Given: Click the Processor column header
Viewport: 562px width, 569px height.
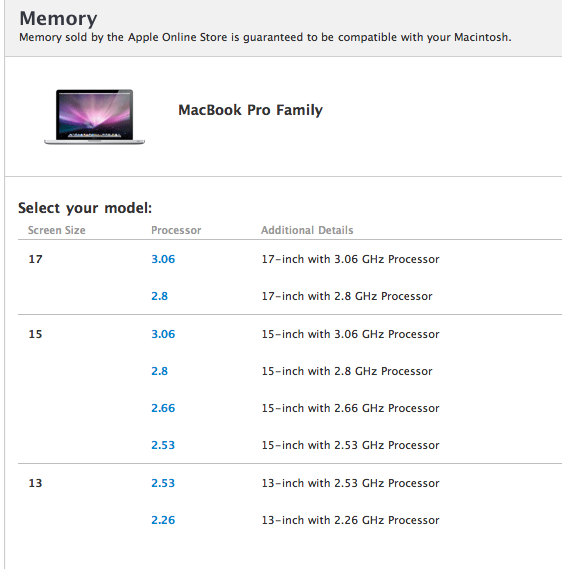Looking at the screenshot, I should tap(176, 230).
